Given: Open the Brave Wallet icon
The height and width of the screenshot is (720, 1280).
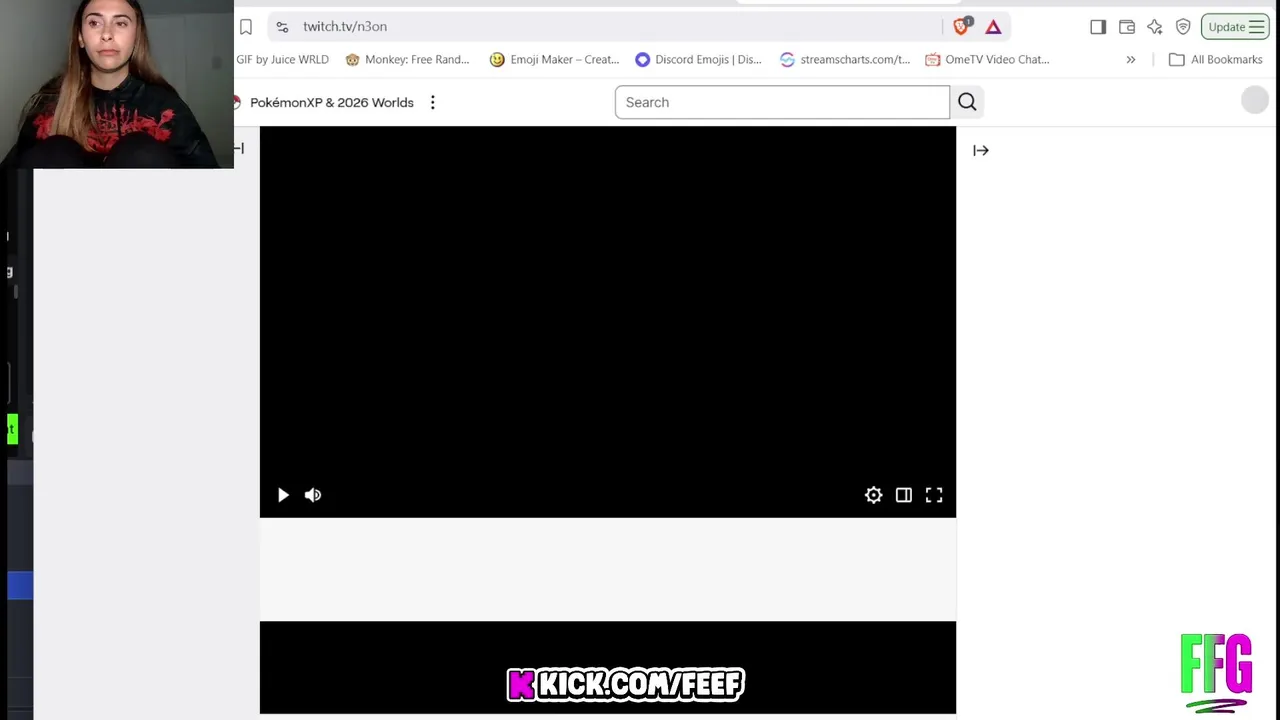Looking at the screenshot, I should tap(1127, 27).
